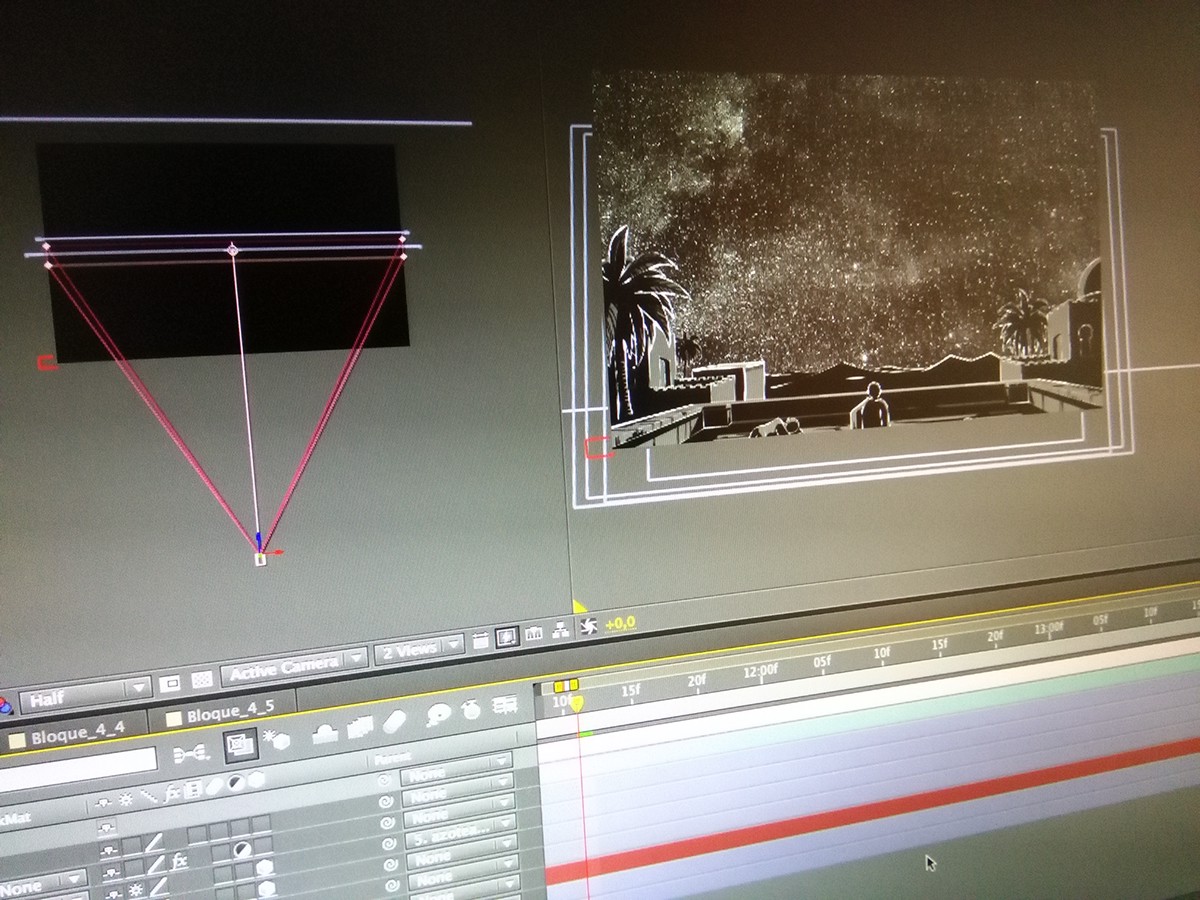Click the camera point of interest in left view
Viewport: 1200px width, 900px height.
(233, 249)
